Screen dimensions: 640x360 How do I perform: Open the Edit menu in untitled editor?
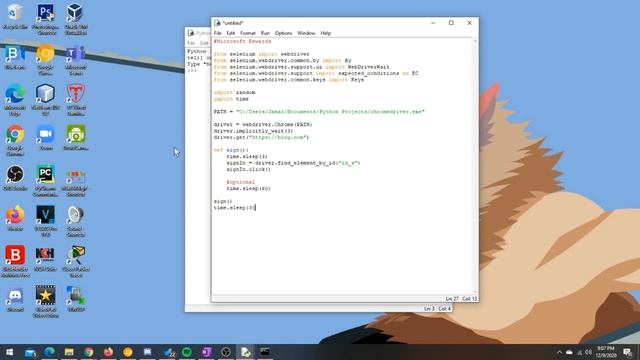click(x=231, y=33)
